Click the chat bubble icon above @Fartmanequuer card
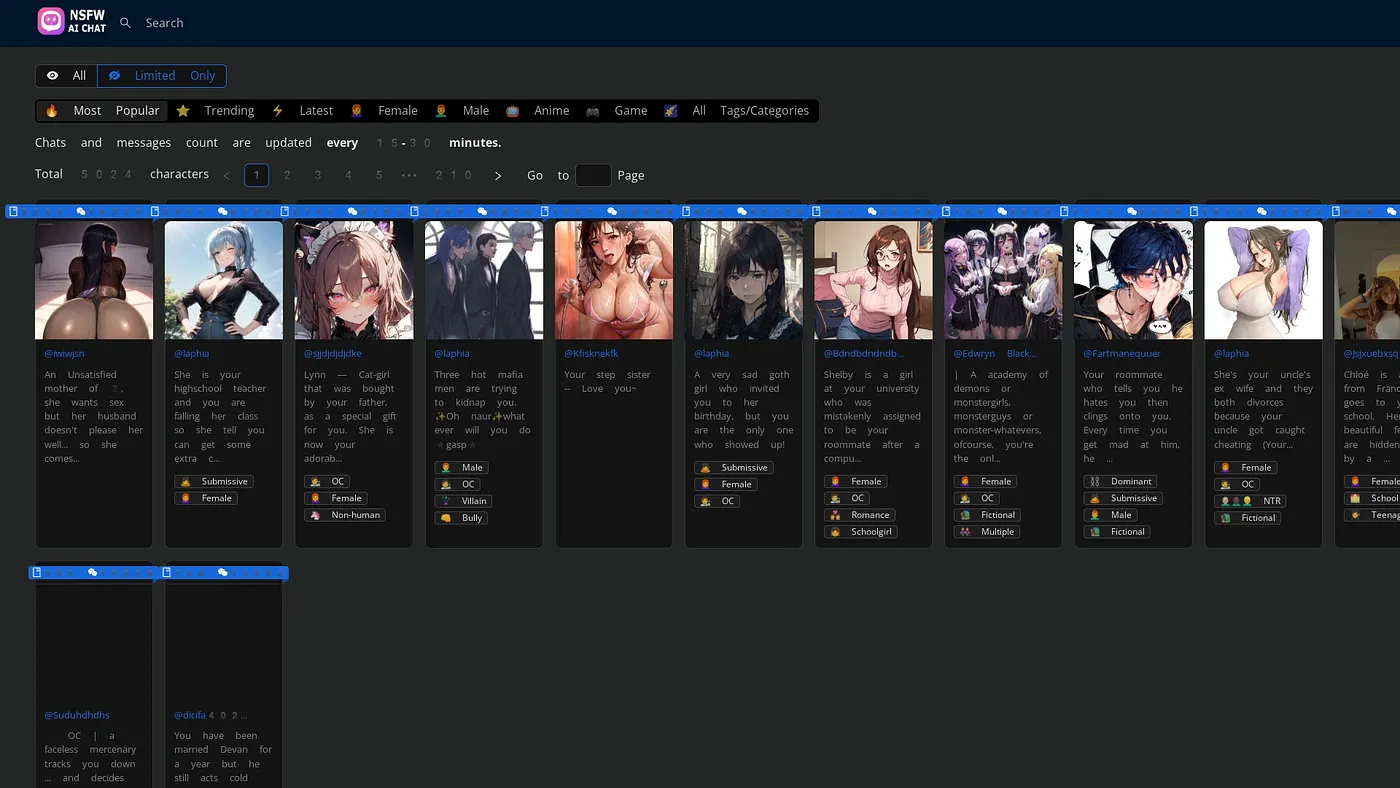This screenshot has width=1400, height=788. [x=1132, y=211]
